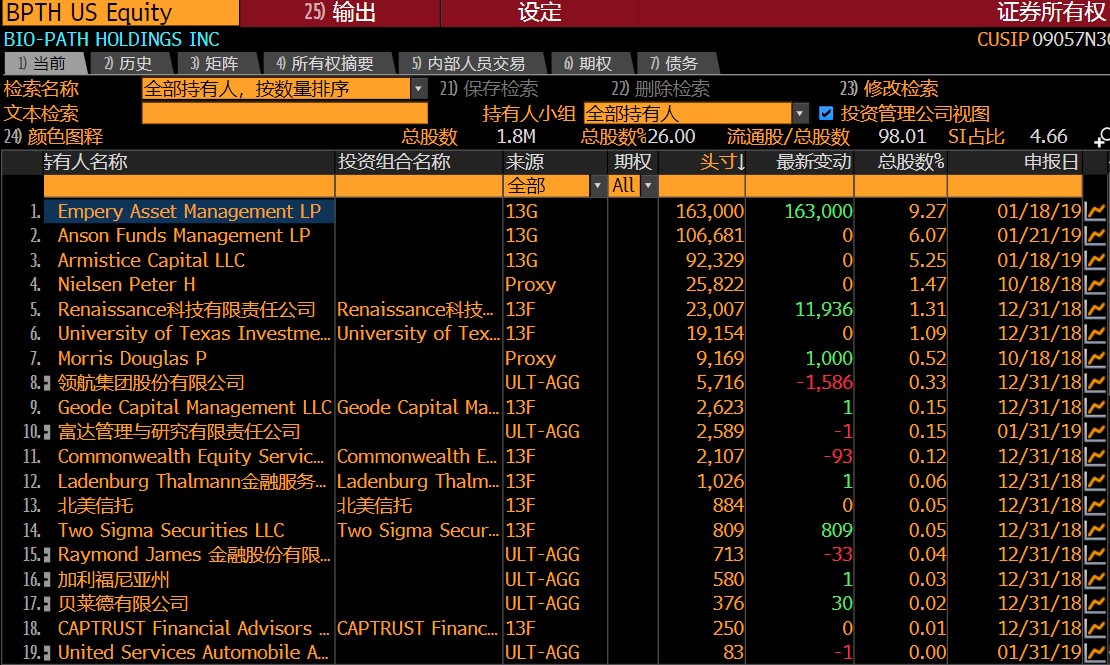
Task: Select Armistice Capital LLC holder
Action: [151, 260]
